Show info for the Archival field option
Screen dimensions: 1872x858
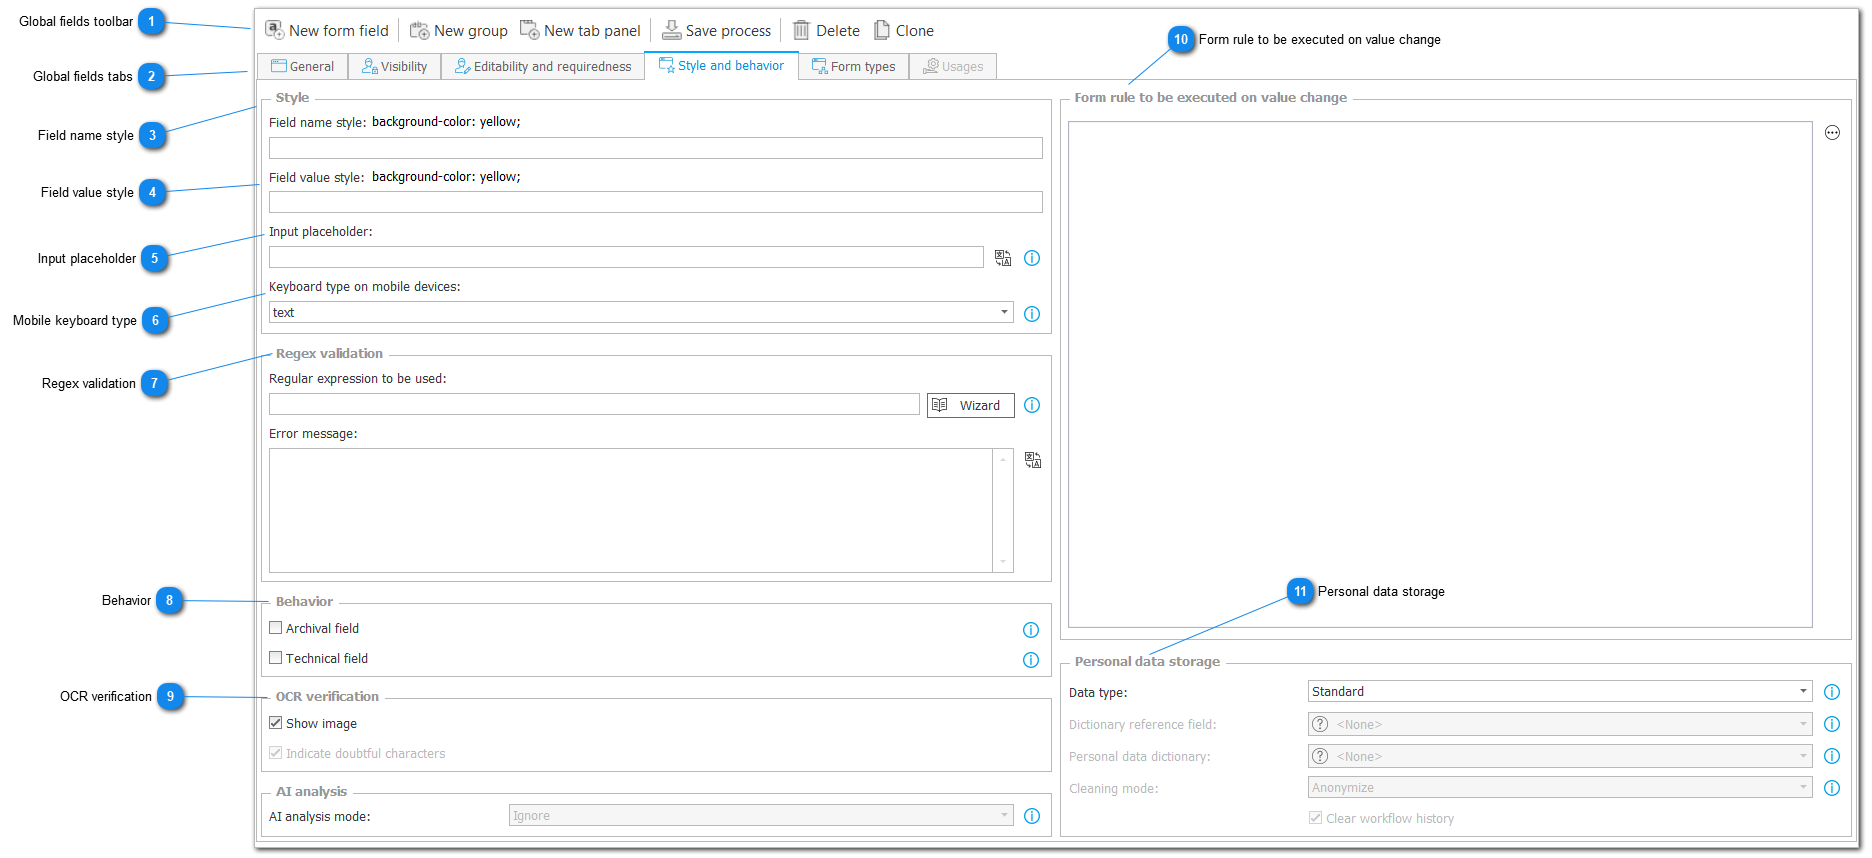[x=1031, y=630]
